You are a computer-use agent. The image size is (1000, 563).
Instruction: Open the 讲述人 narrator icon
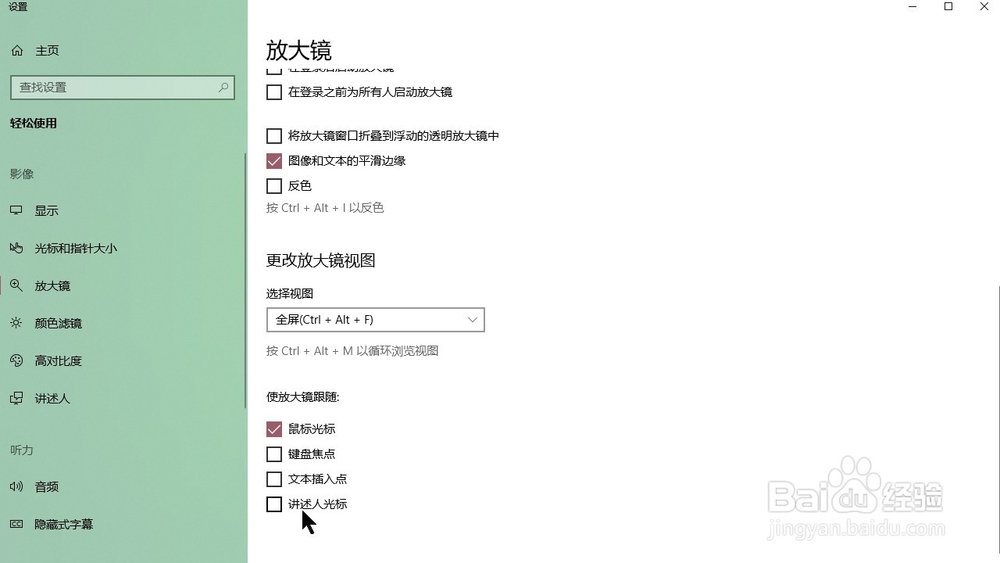pyautogui.click(x=17, y=398)
